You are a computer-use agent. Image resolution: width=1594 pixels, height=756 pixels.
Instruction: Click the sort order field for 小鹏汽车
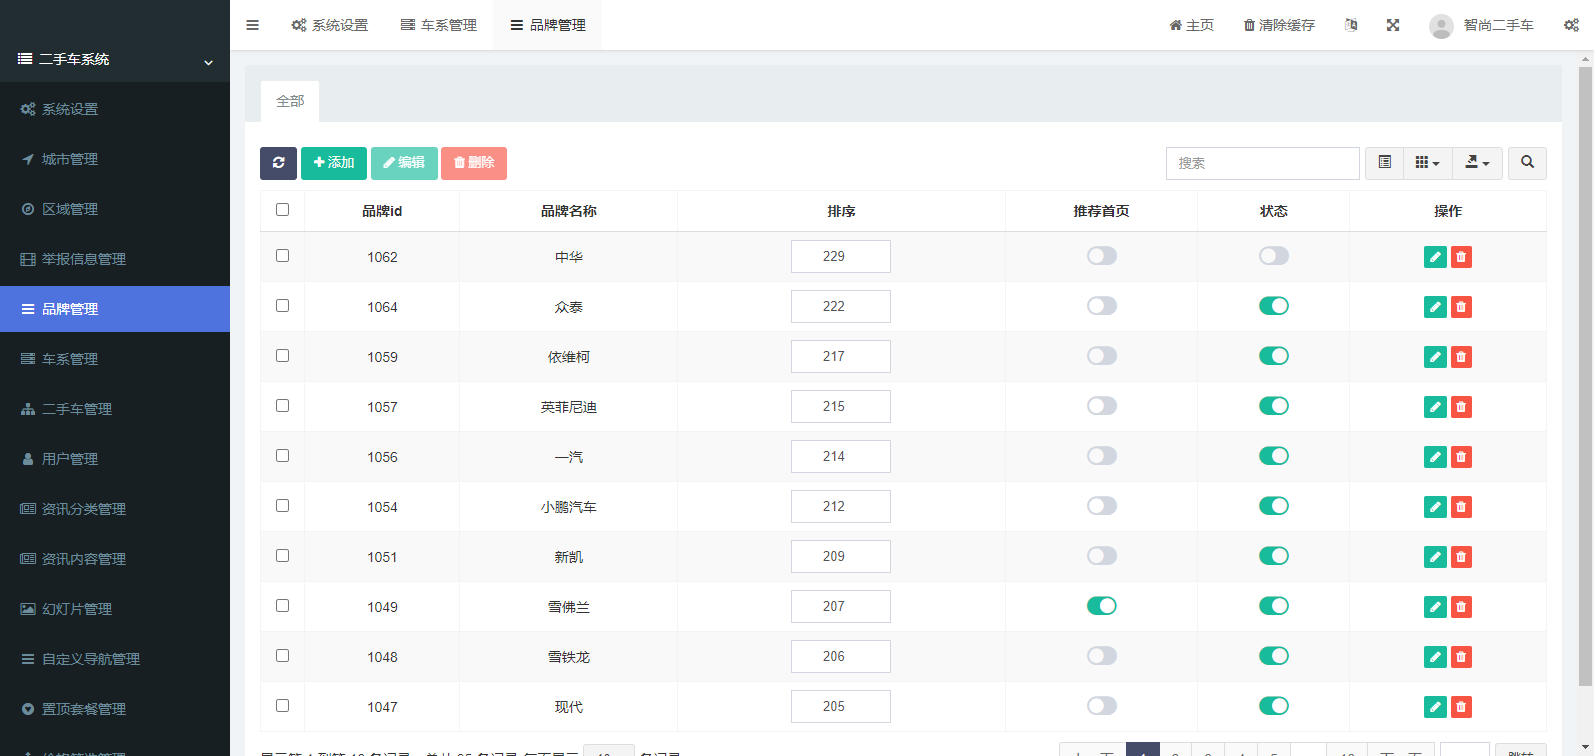(840, 506)
